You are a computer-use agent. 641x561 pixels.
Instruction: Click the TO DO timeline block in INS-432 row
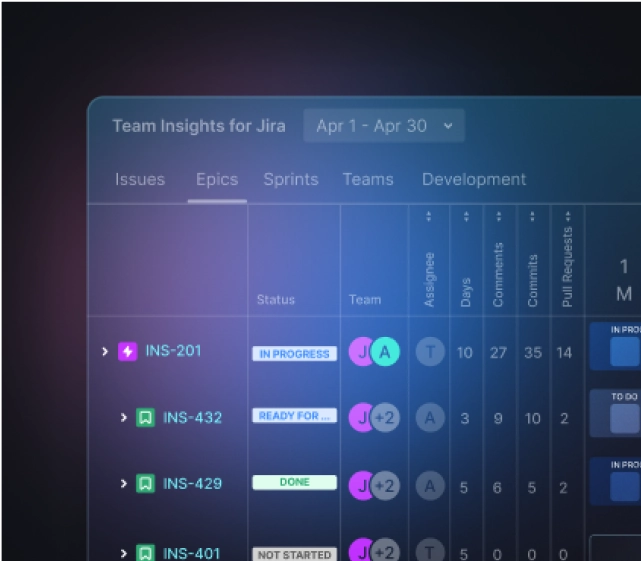[615, 413]
